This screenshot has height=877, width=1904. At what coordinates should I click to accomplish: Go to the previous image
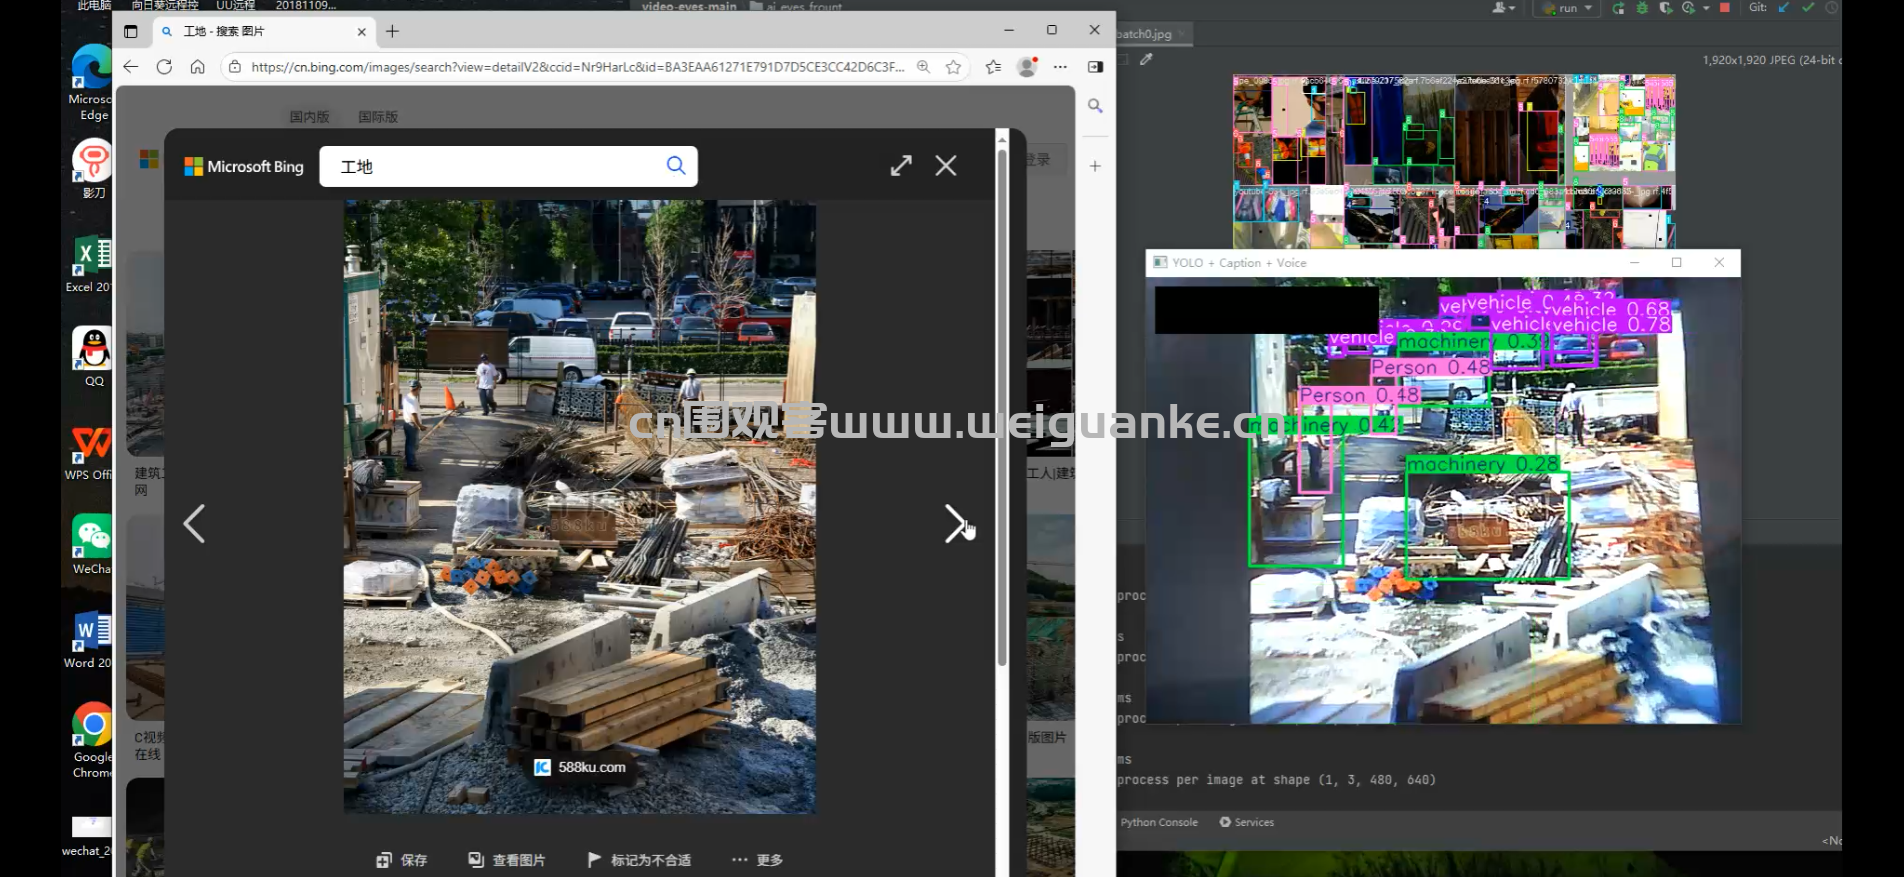pos(194,523)
